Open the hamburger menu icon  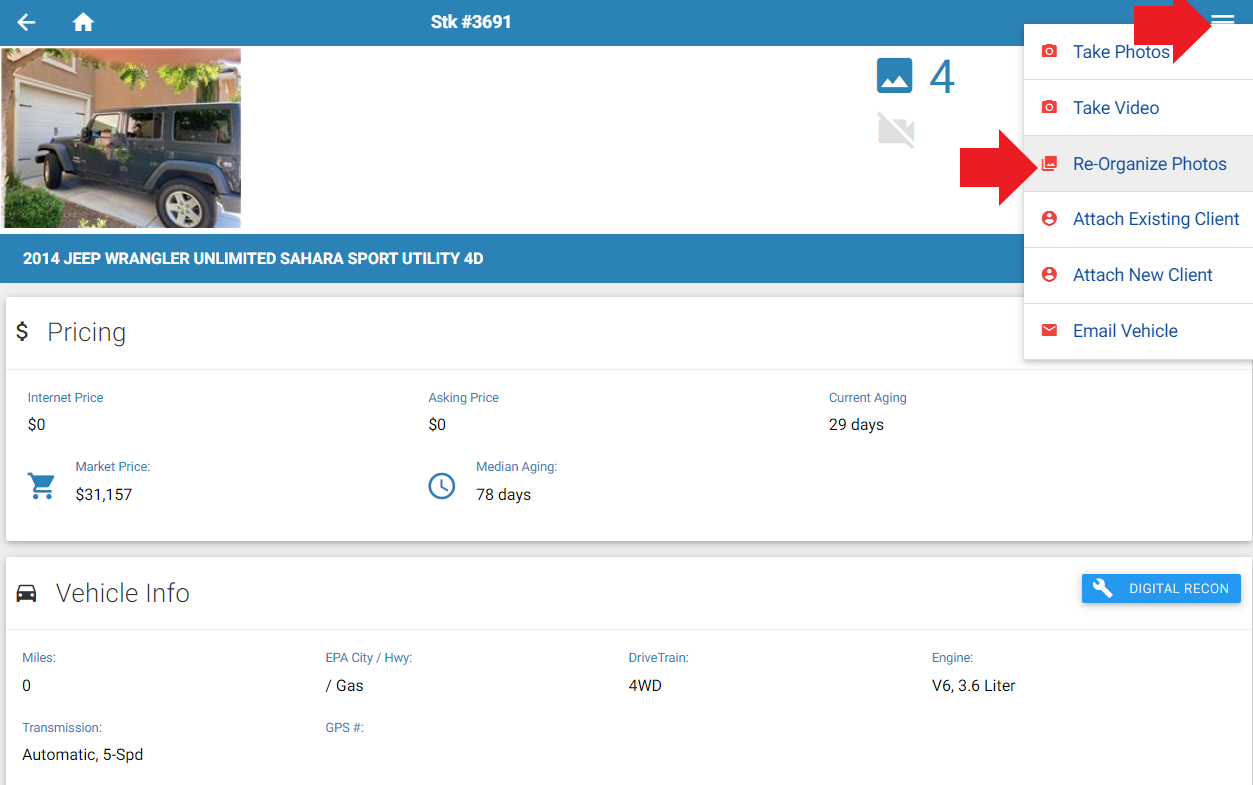1223,22
